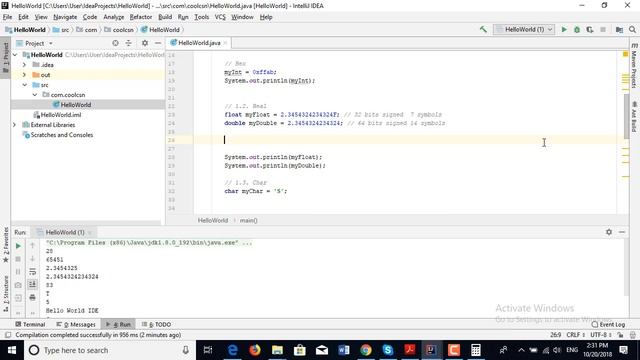Open the Favorites side tab
The image size is (640, 360).
5,244
